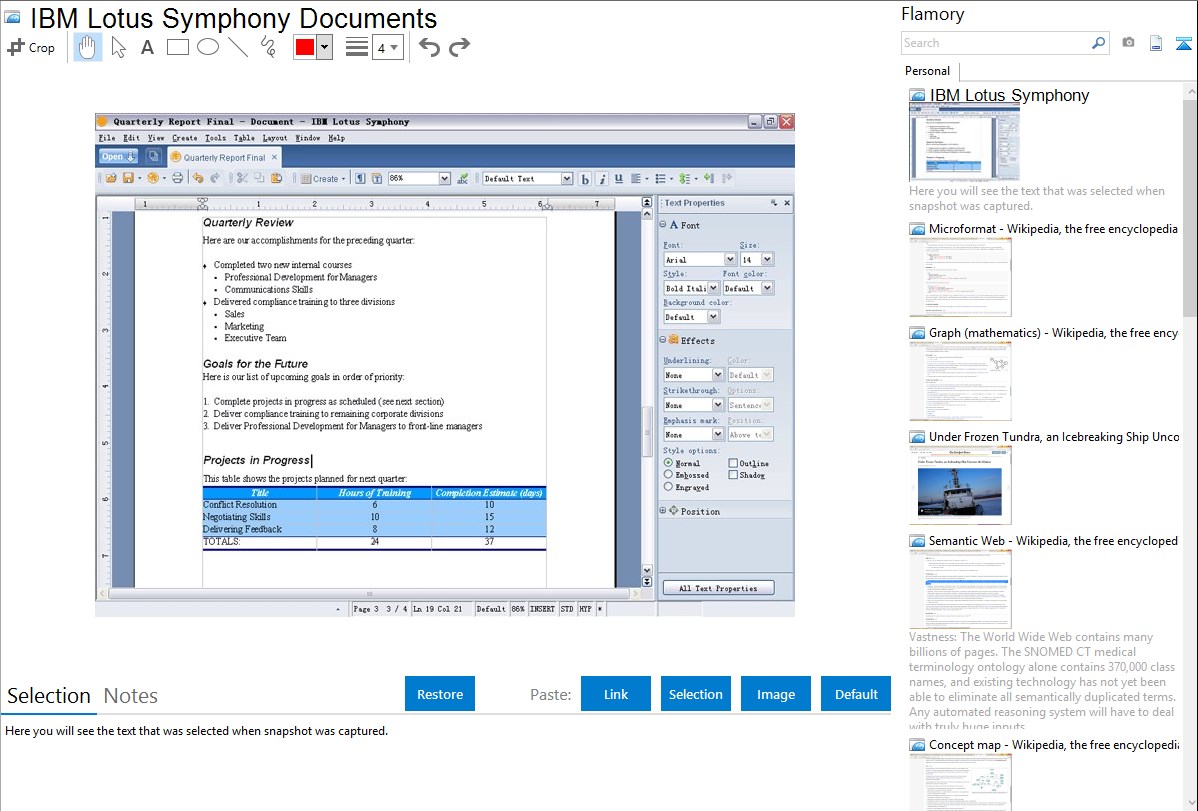
Task: Click the red color swatch
Action: click(305, 47)
